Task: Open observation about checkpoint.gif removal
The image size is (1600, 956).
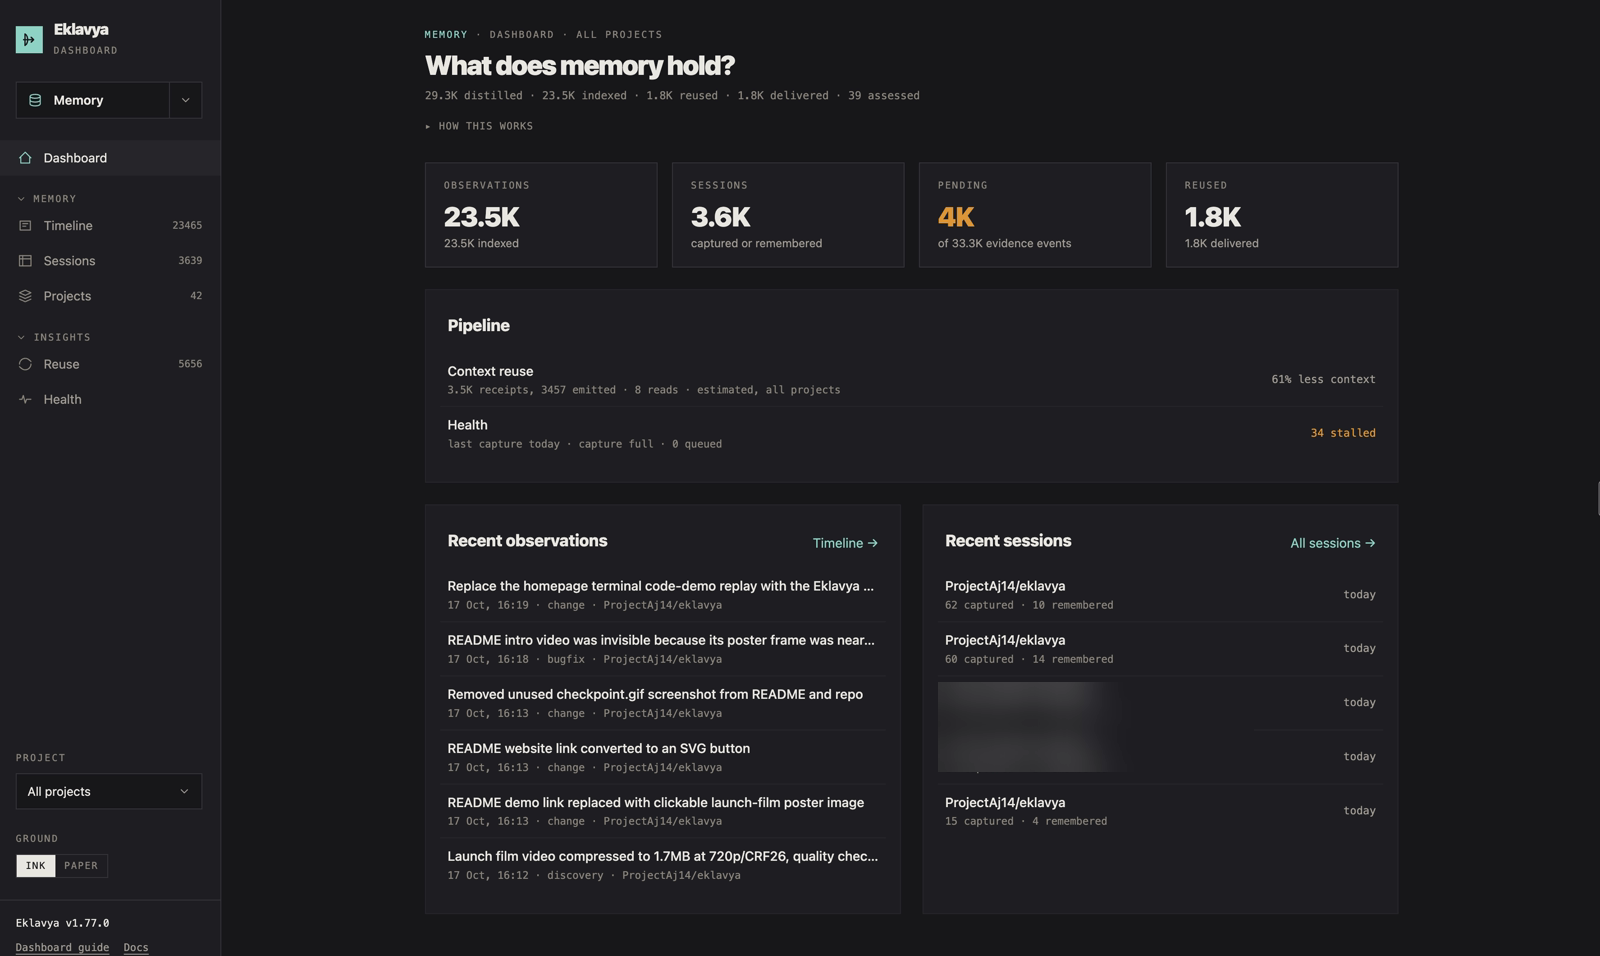Action: click(662, 703)
